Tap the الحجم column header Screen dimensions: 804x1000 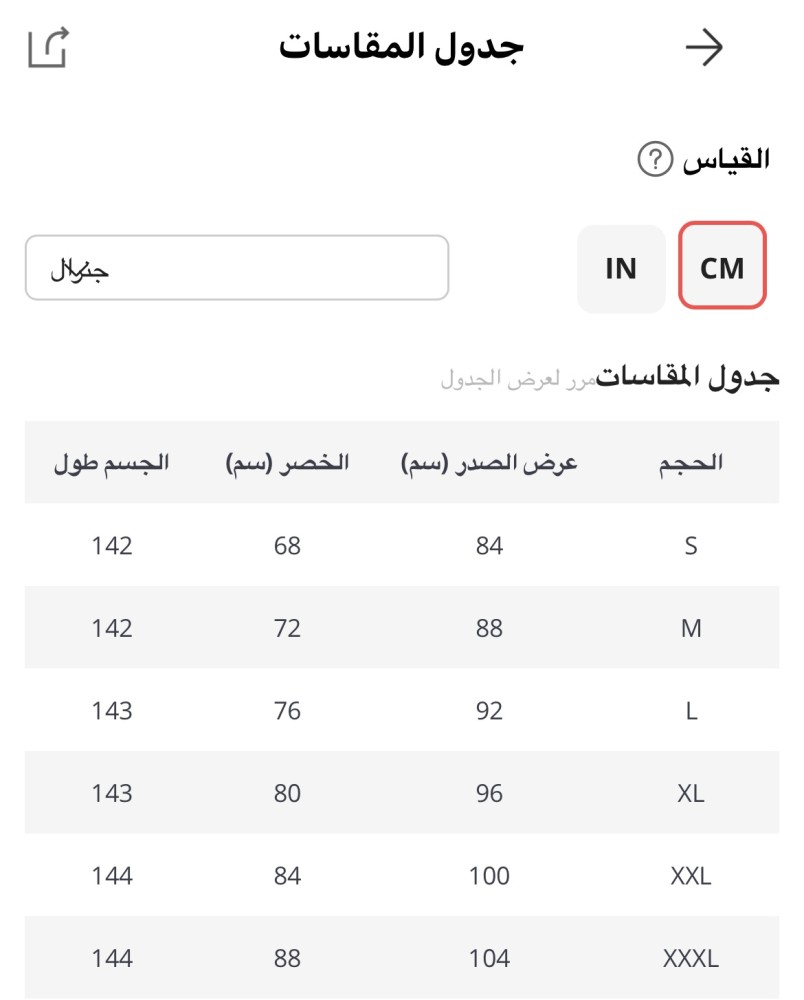(x=692, y=463)
